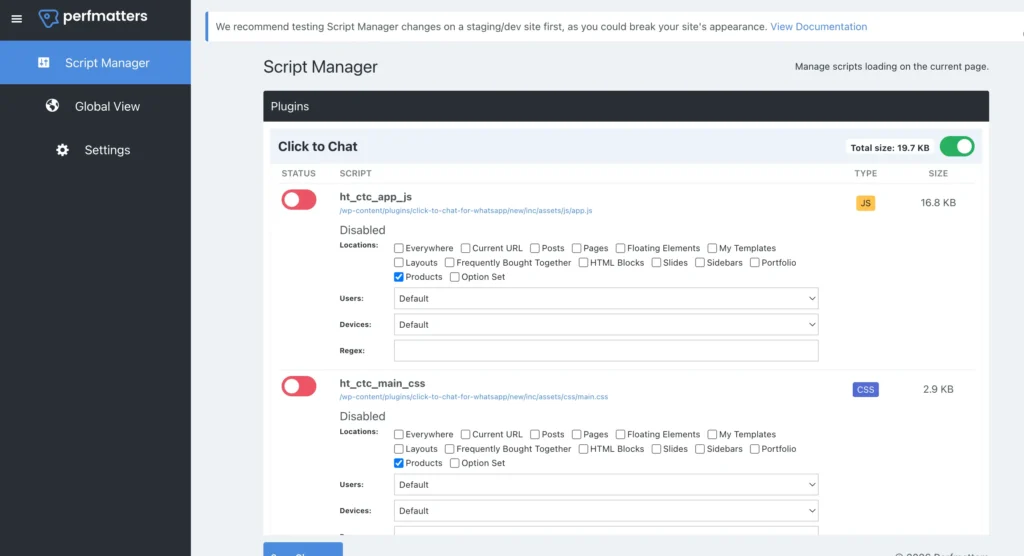Click the CSS type badge
The height and width of the screenshot is (556, 1024).
(865, 389)
